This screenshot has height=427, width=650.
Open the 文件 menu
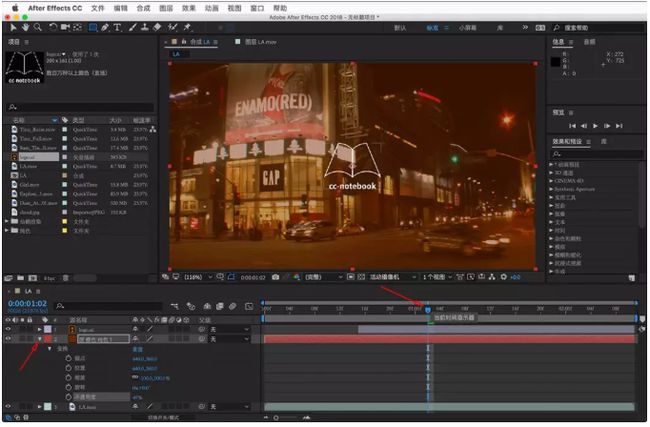click(x=98, y=8)
